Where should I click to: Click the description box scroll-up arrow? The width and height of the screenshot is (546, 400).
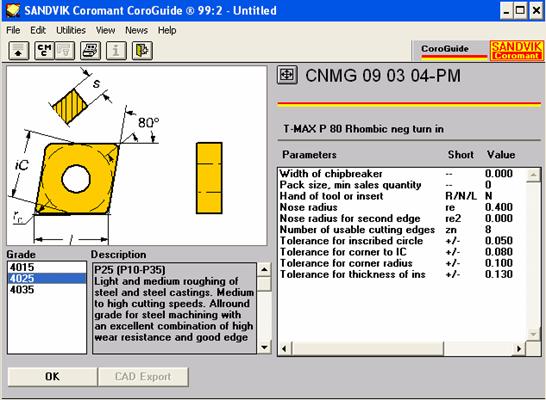[x=264, y=269]
